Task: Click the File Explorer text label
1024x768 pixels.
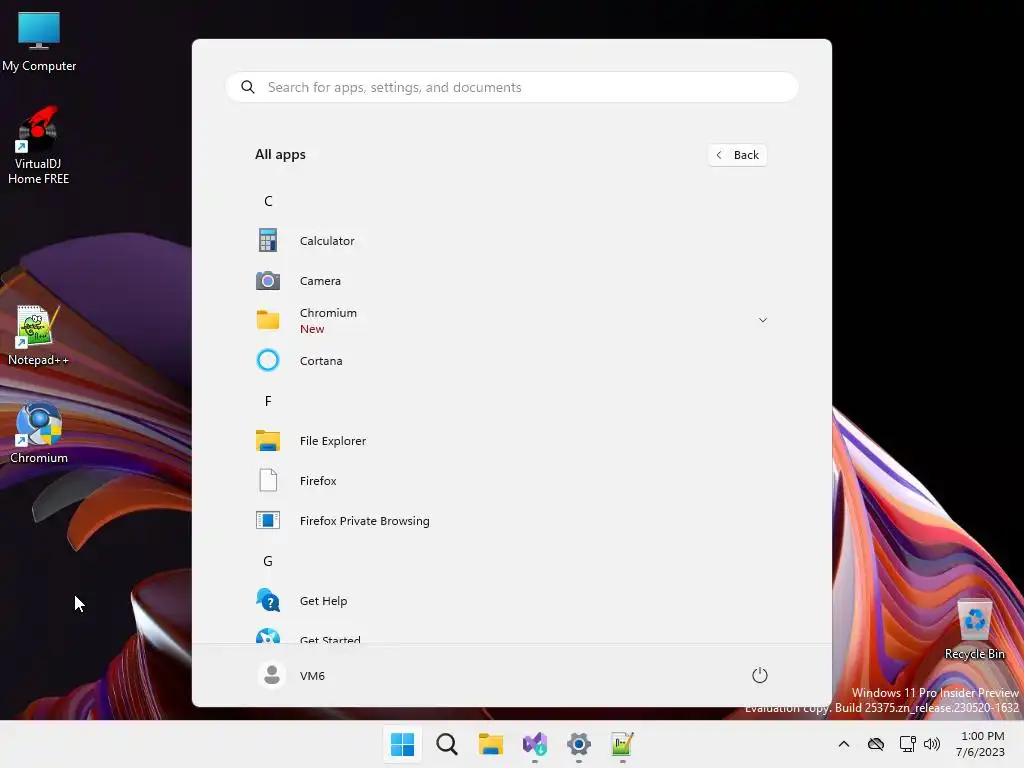Action: [x=332, y=441]
